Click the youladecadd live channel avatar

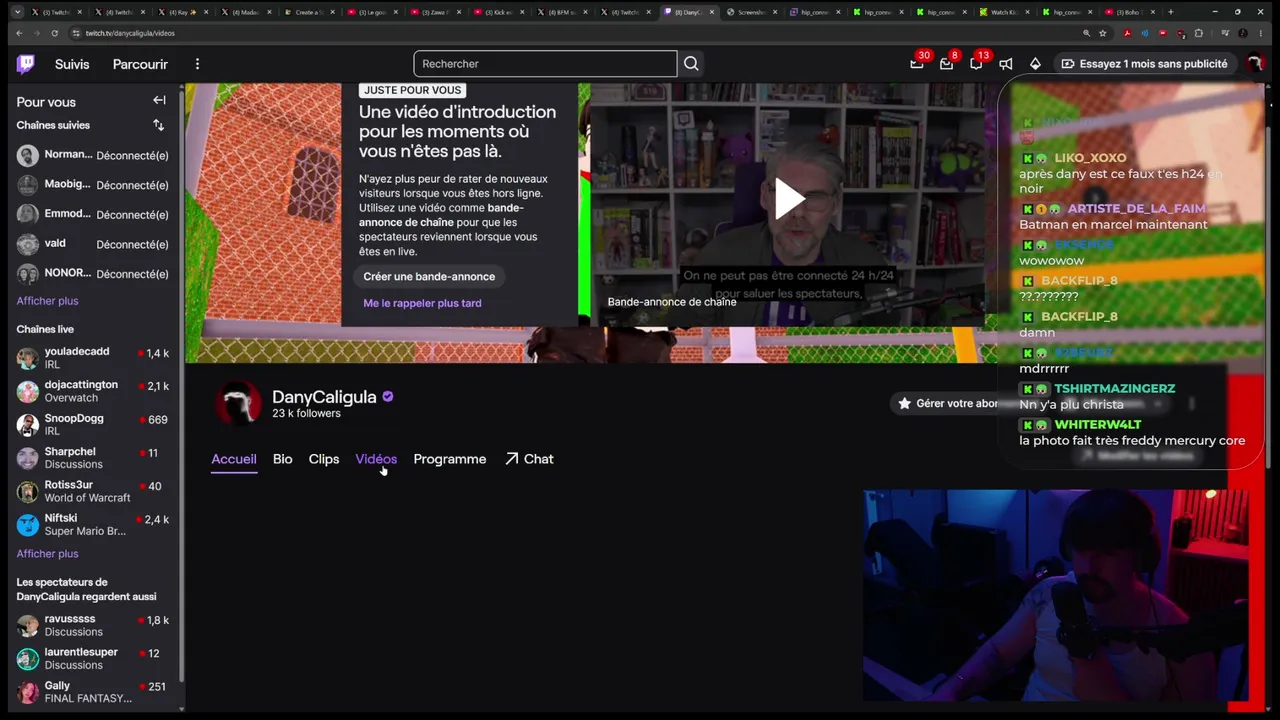pos(28,358)
